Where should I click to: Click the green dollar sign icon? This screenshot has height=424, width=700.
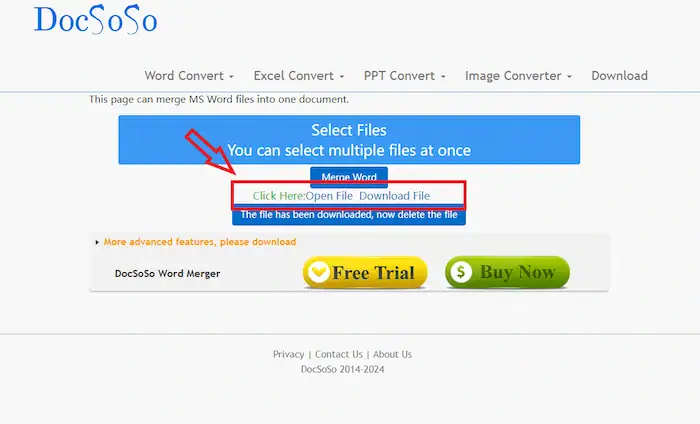460,273
